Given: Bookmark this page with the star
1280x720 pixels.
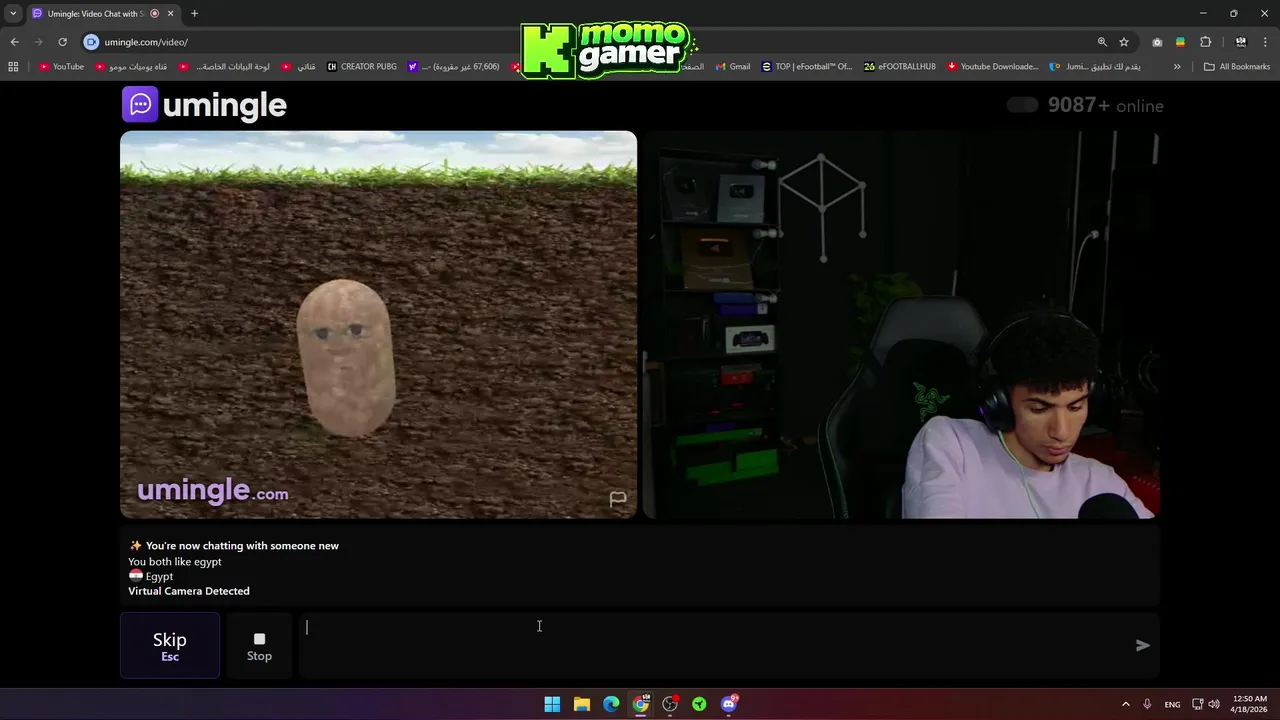Looking at the screenshot, I should tap(1124, 42).
